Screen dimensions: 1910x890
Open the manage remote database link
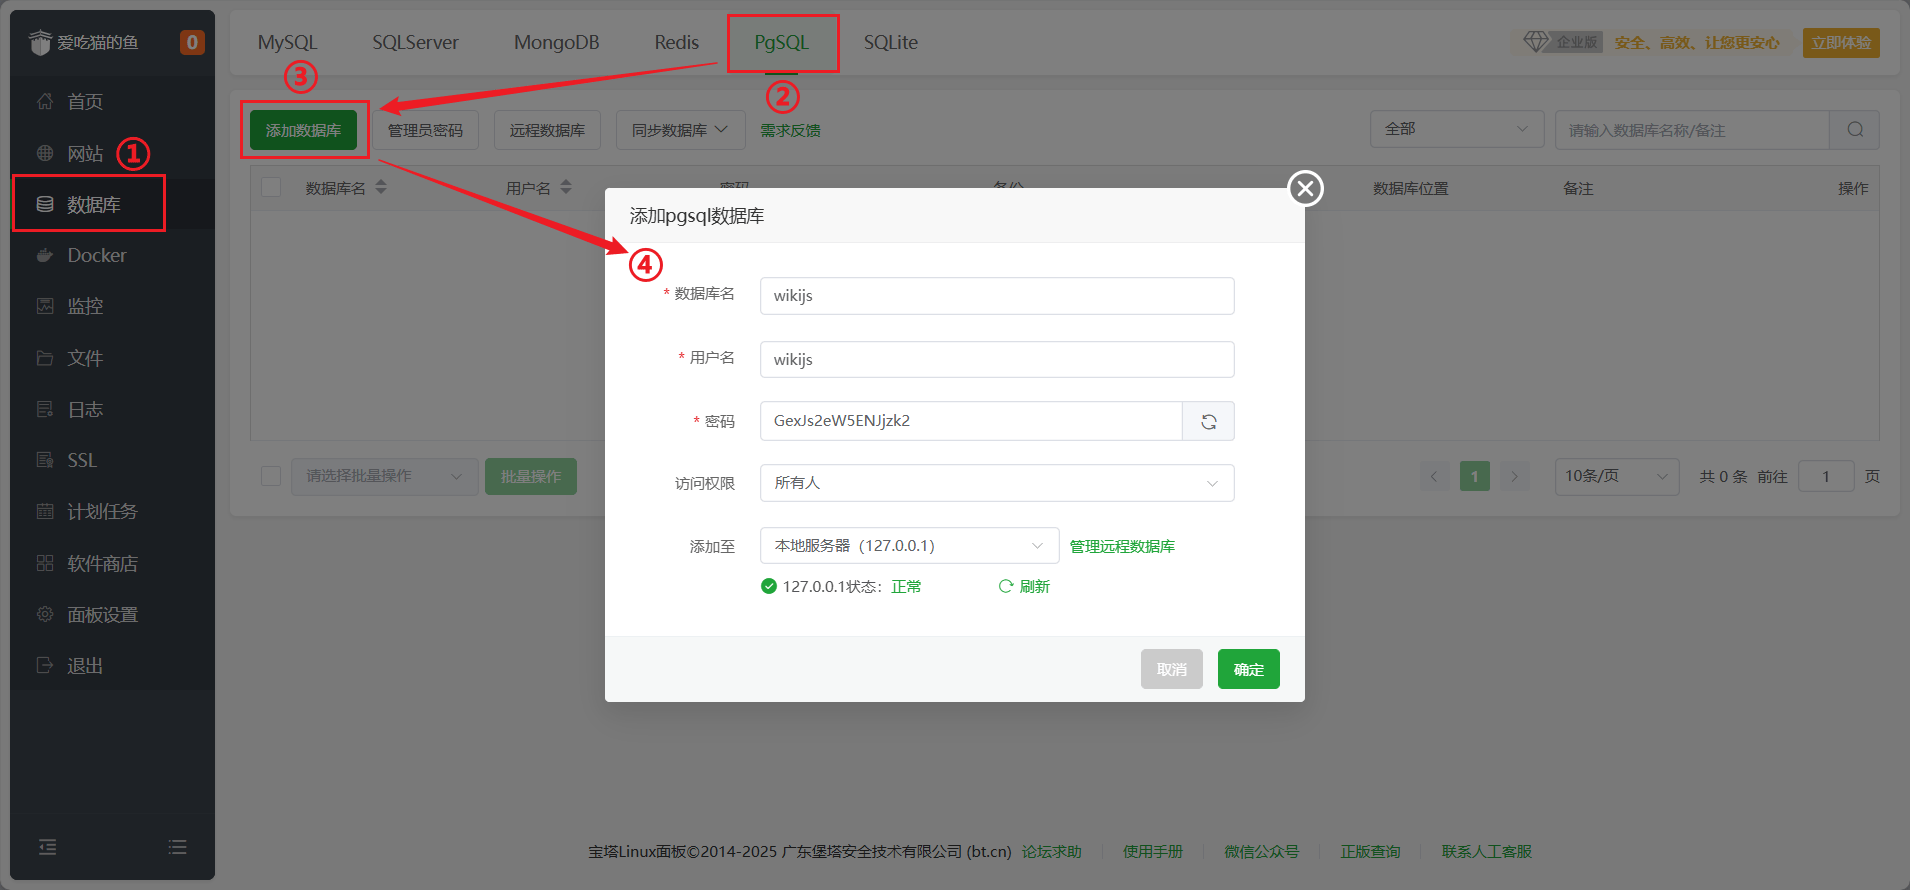1122,546
